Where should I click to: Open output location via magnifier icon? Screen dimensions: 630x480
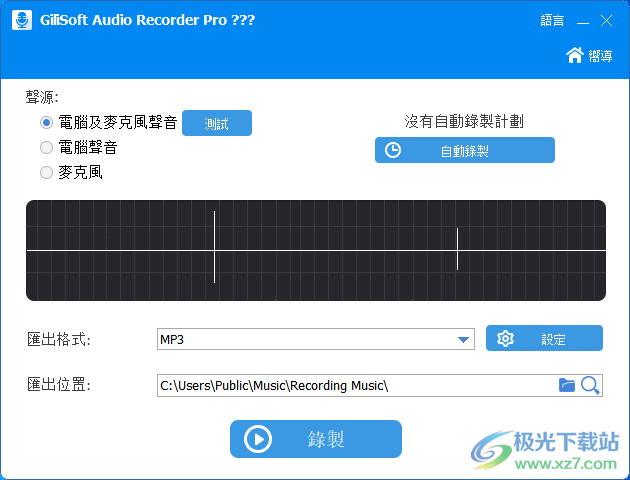(x=590, y=386)
